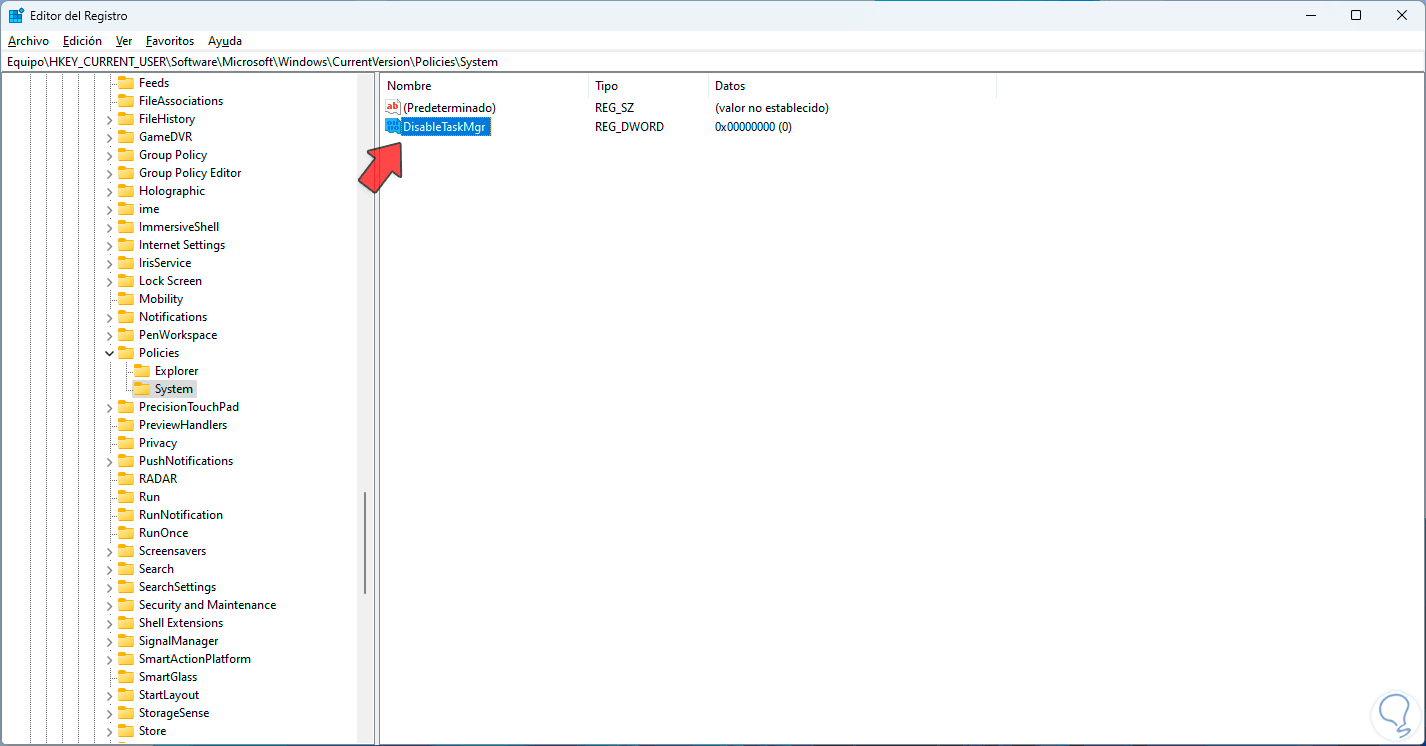This screenshot has width=1426, height=746.
Task: Expand the Security and Maintenance key
Action: 109,605
